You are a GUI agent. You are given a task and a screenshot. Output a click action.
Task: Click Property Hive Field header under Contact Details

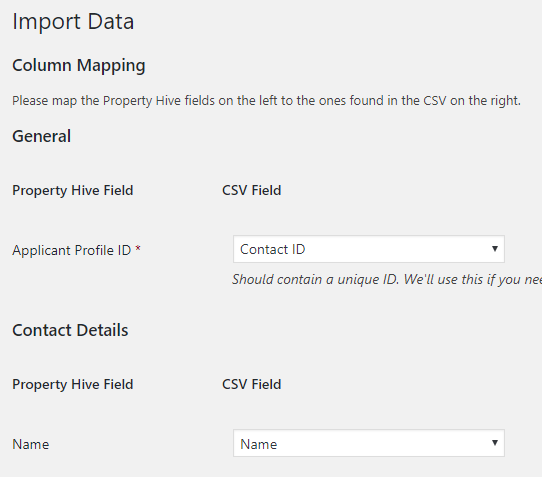tap(73, 384)
